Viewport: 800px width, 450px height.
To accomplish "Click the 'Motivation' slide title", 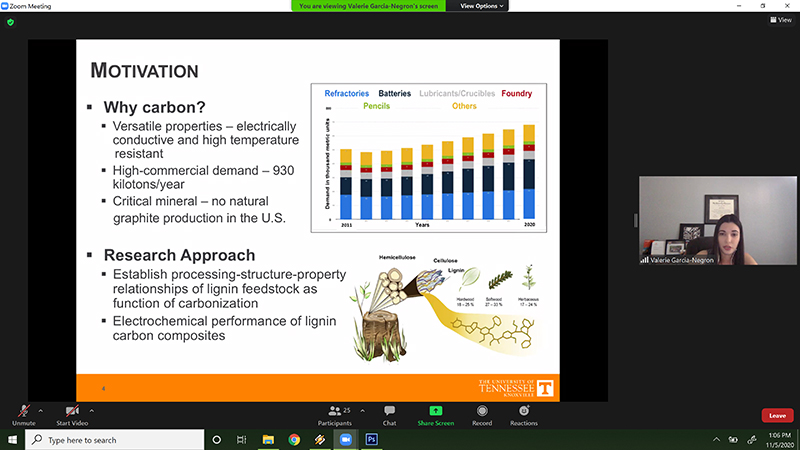I will coord(144,71).
